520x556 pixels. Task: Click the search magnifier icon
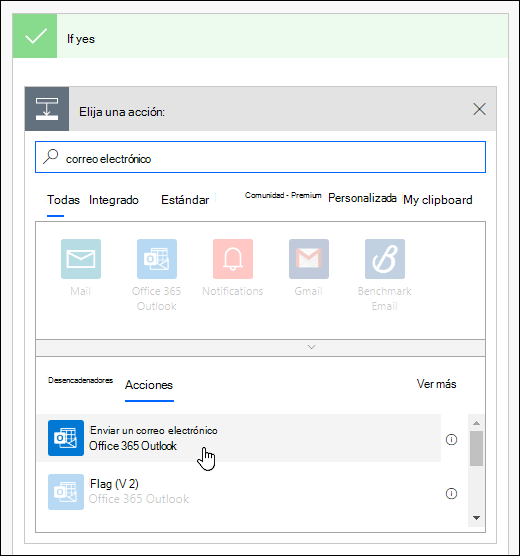[x=51, y=156]
